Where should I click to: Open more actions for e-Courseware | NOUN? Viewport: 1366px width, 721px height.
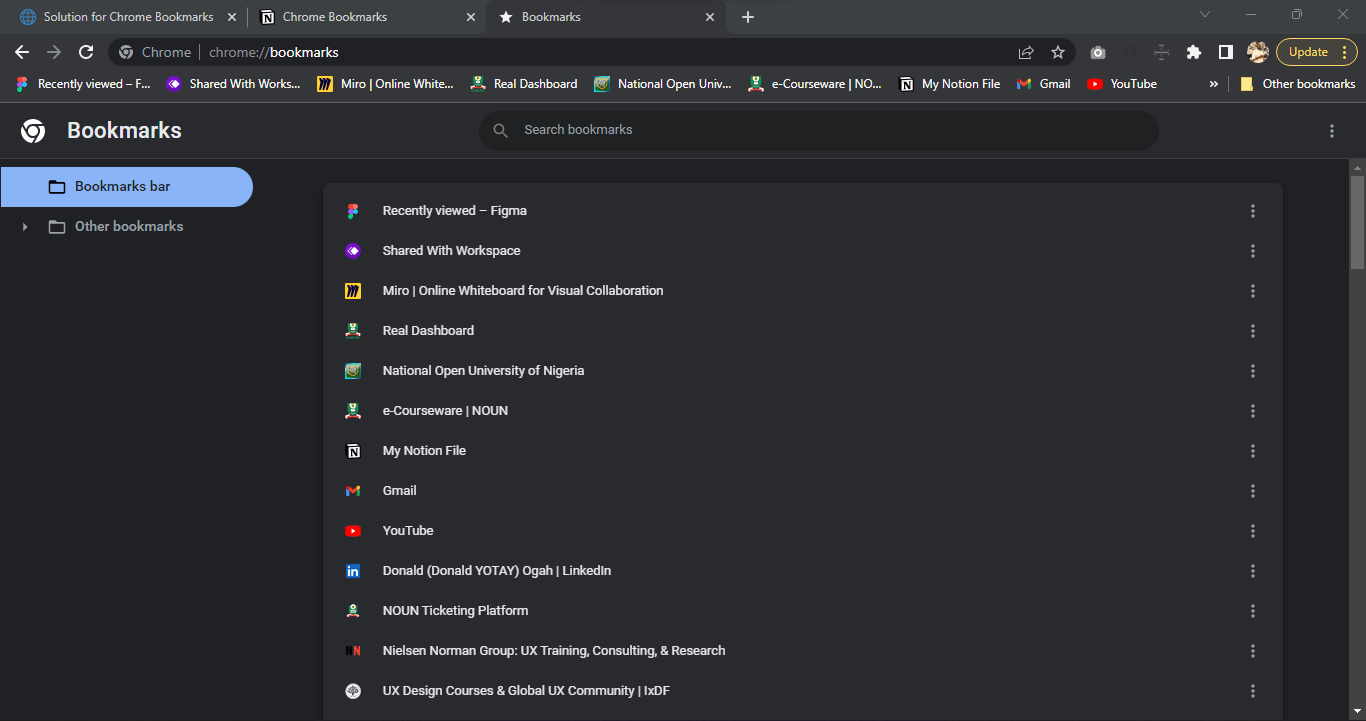[1253, 411]
